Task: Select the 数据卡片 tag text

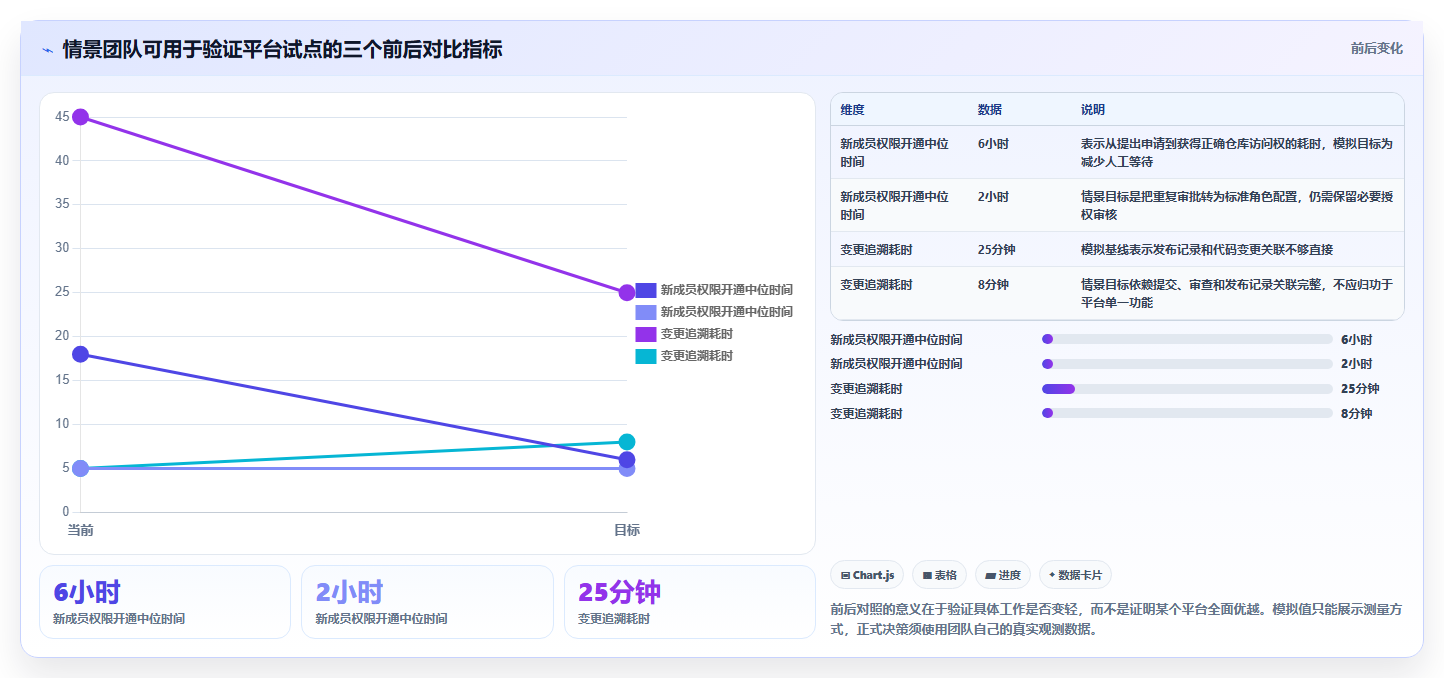Action: [x=1080, y=575]
